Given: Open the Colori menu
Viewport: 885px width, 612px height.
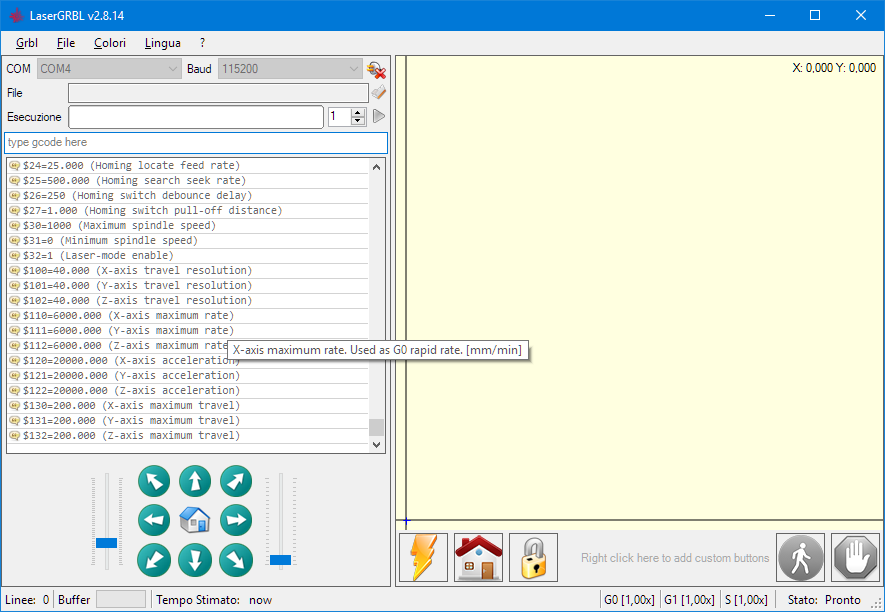Looking at the screenshot, I should click(x=109, y=43).
